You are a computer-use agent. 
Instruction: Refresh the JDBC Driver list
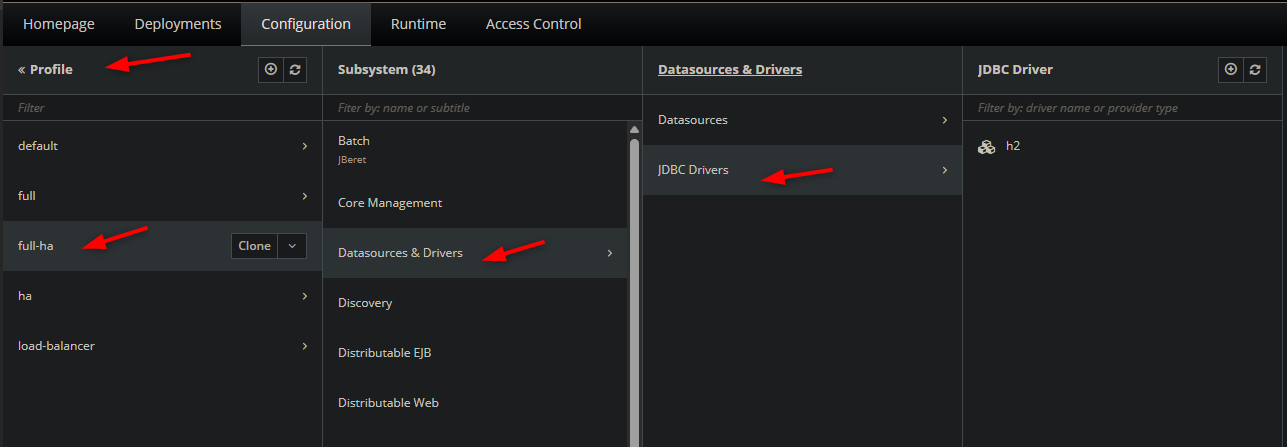point(1255,70)
